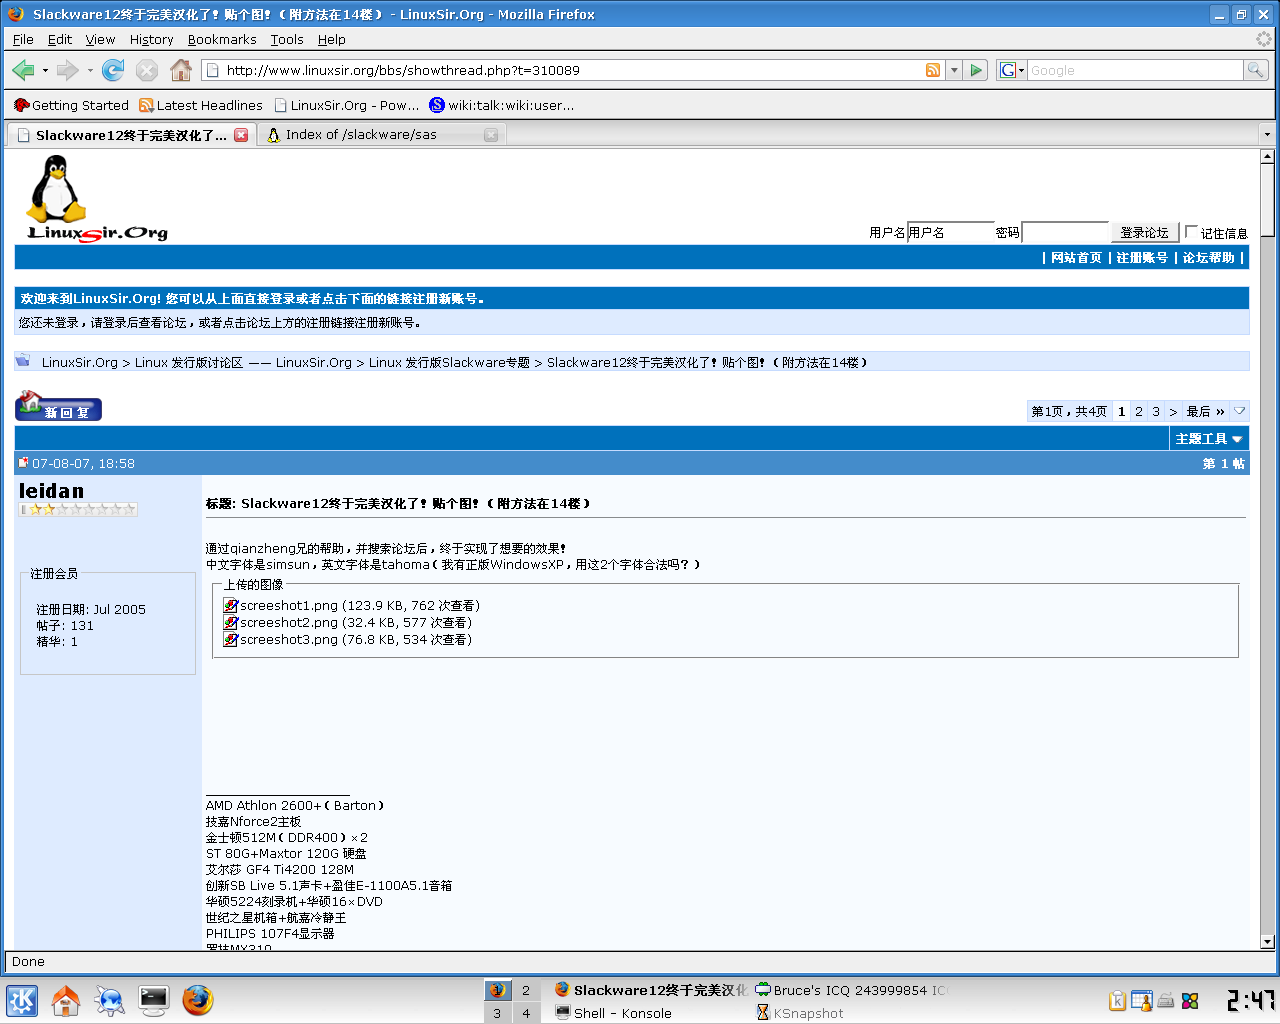Open the View menu
The image size is (1280, 1024).
click(100, 39)
